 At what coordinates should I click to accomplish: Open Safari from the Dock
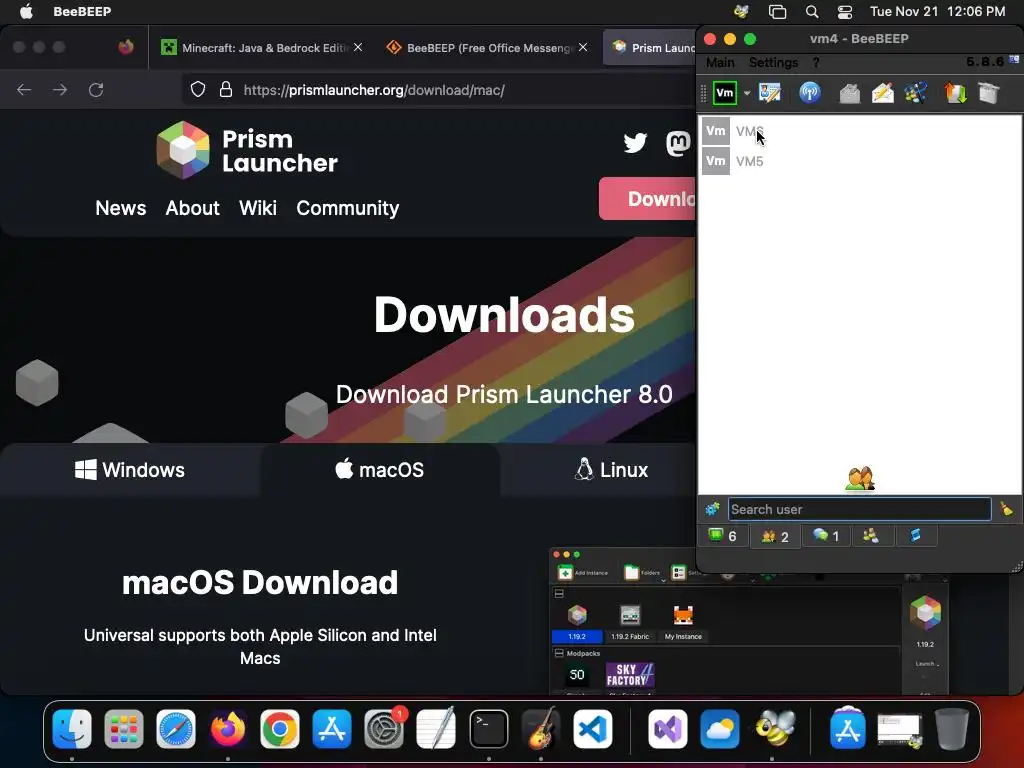click(x=176, y=729)
